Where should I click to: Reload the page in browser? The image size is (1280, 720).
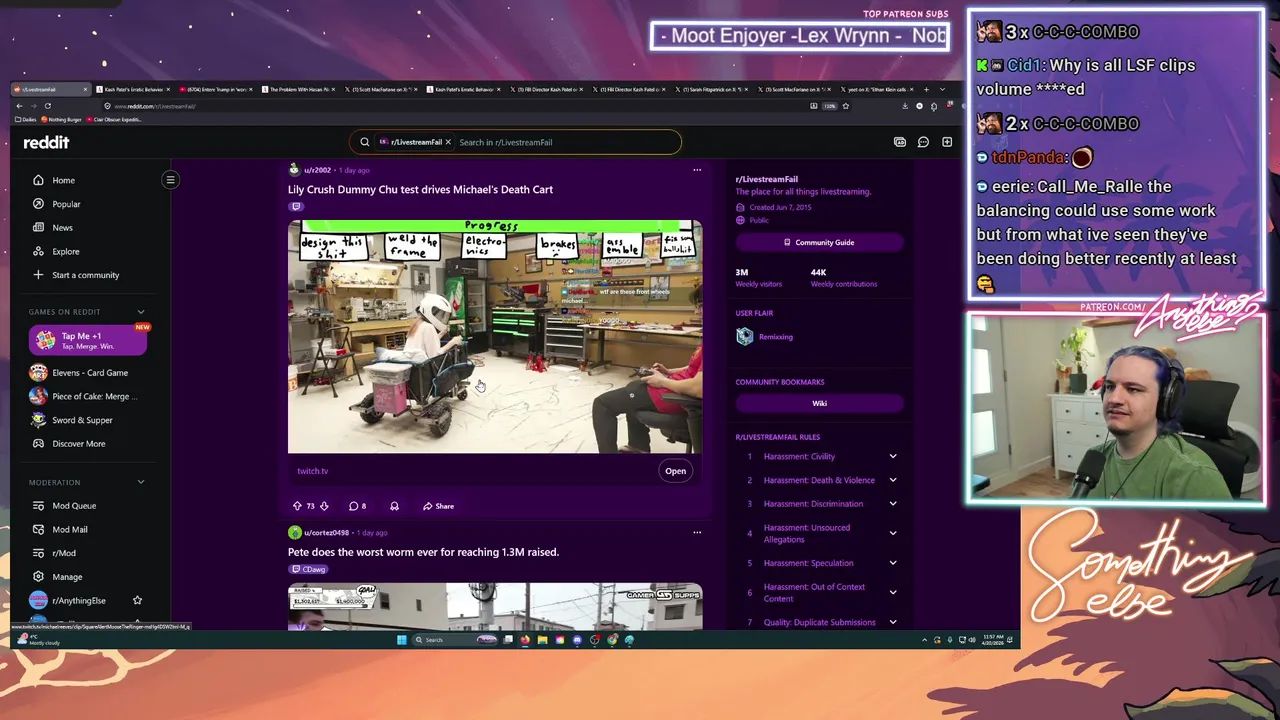coord(47,106)
